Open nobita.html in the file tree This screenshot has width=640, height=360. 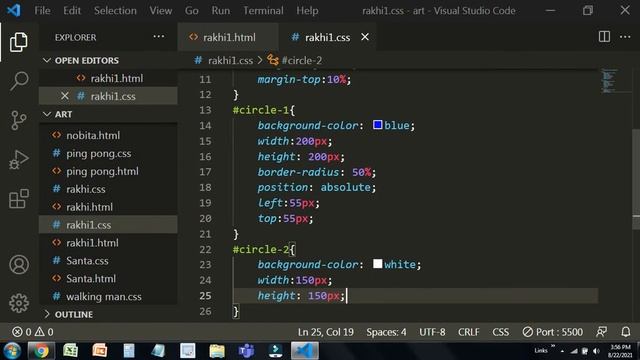pyautogui.click(x=93, y=135)
